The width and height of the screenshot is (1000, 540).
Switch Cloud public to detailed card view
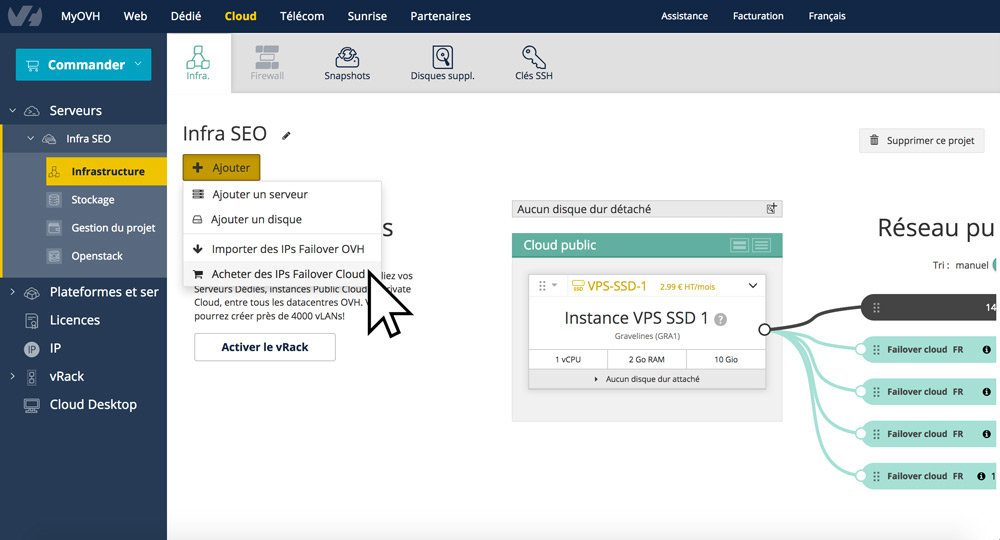(739, 245)
